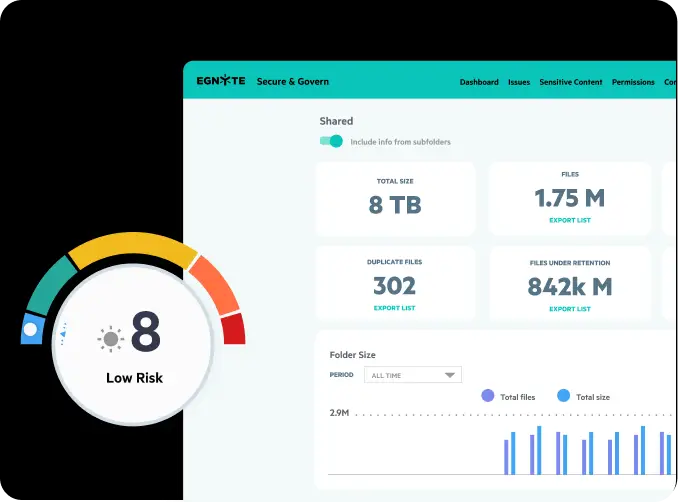This screenshot has width=678, height=502.
Task: Click the dark red segment of risk gauge
Action: click(234, 329)
